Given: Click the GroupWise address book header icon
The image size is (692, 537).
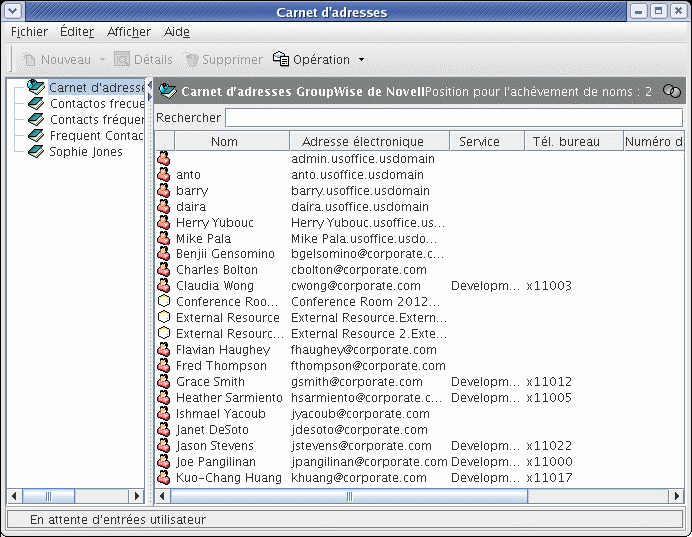Looking at the screenshot, I should [x=168, y=91].
